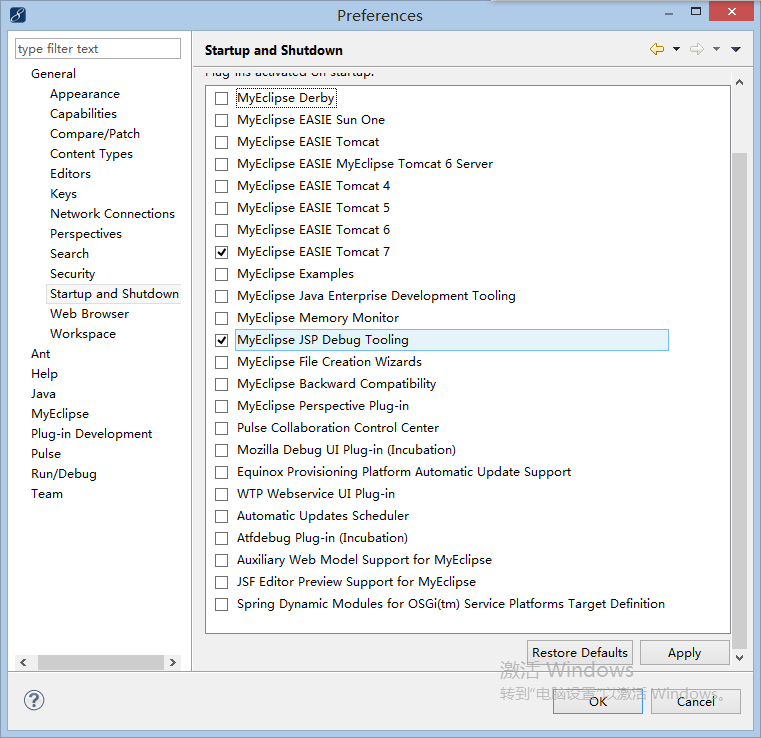Enable MyEclipse EASIE MyEclipse Tomcat 6 Server
This screenshot has width=761, height=738.
click(x=221, y=164)
